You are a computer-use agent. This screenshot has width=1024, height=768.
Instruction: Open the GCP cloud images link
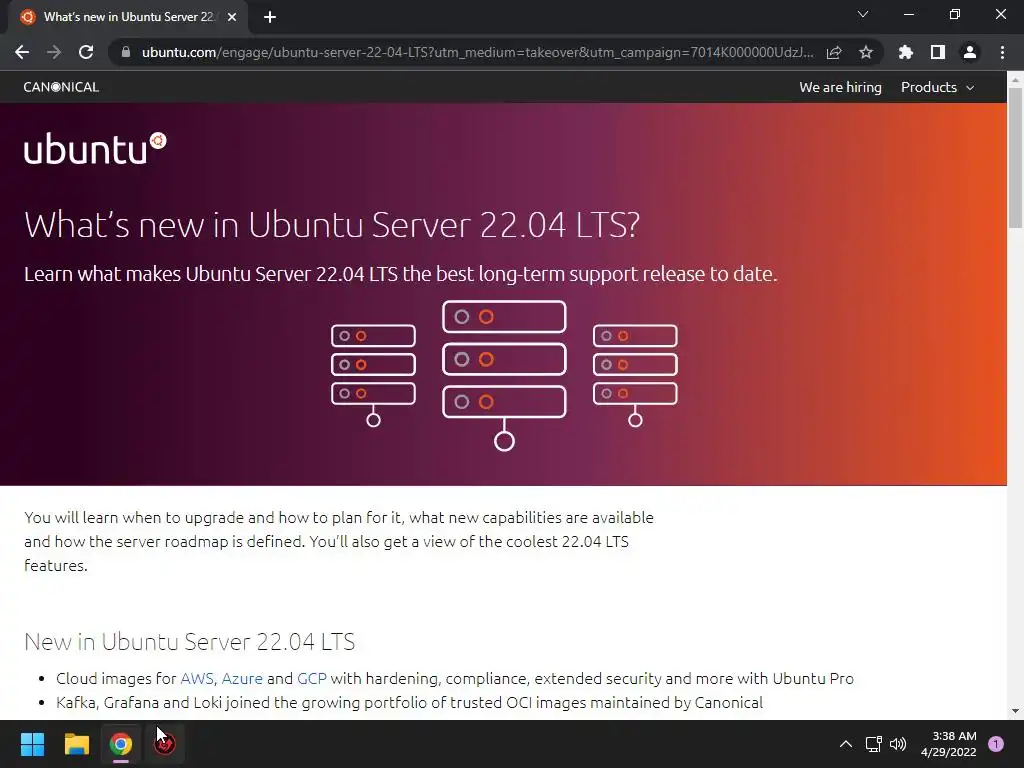[312, 679]
